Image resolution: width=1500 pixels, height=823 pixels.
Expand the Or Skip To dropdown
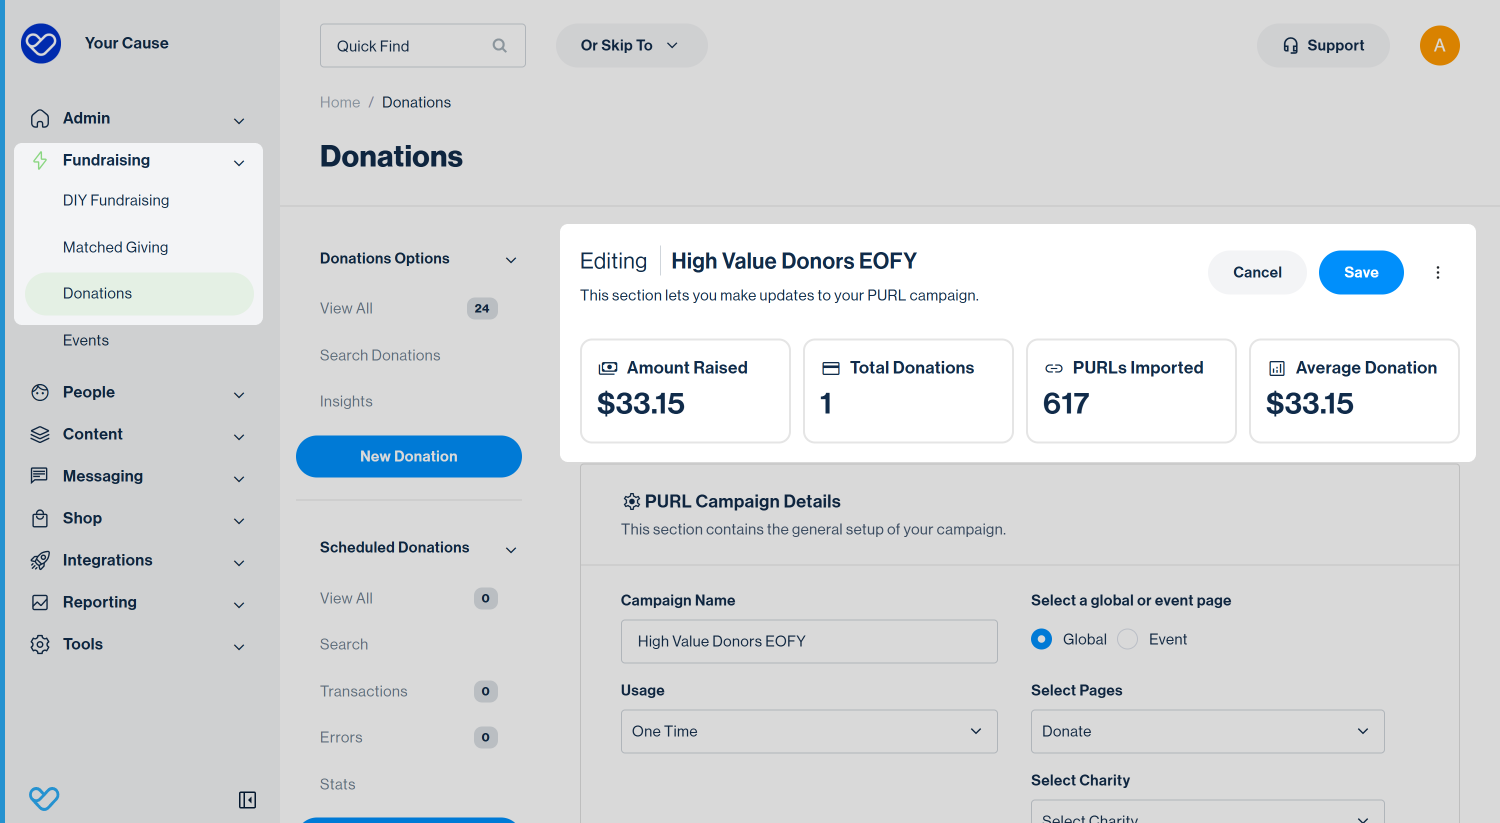(x=631, y=46)
